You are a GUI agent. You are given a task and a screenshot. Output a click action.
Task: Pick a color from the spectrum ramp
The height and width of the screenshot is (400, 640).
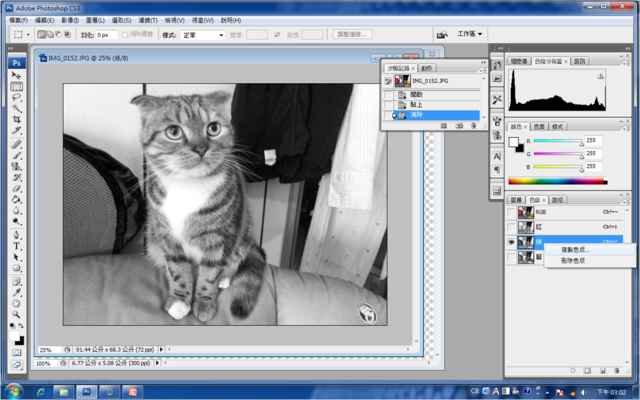tap(558, 182)
